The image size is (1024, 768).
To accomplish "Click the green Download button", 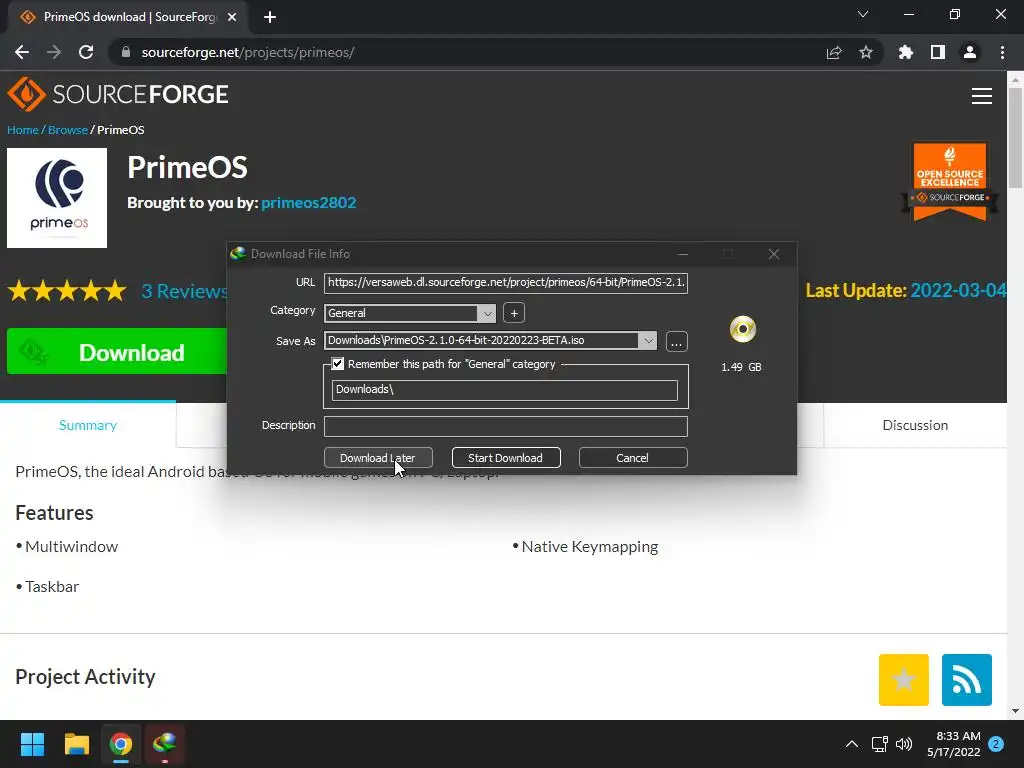I will 117,352.
